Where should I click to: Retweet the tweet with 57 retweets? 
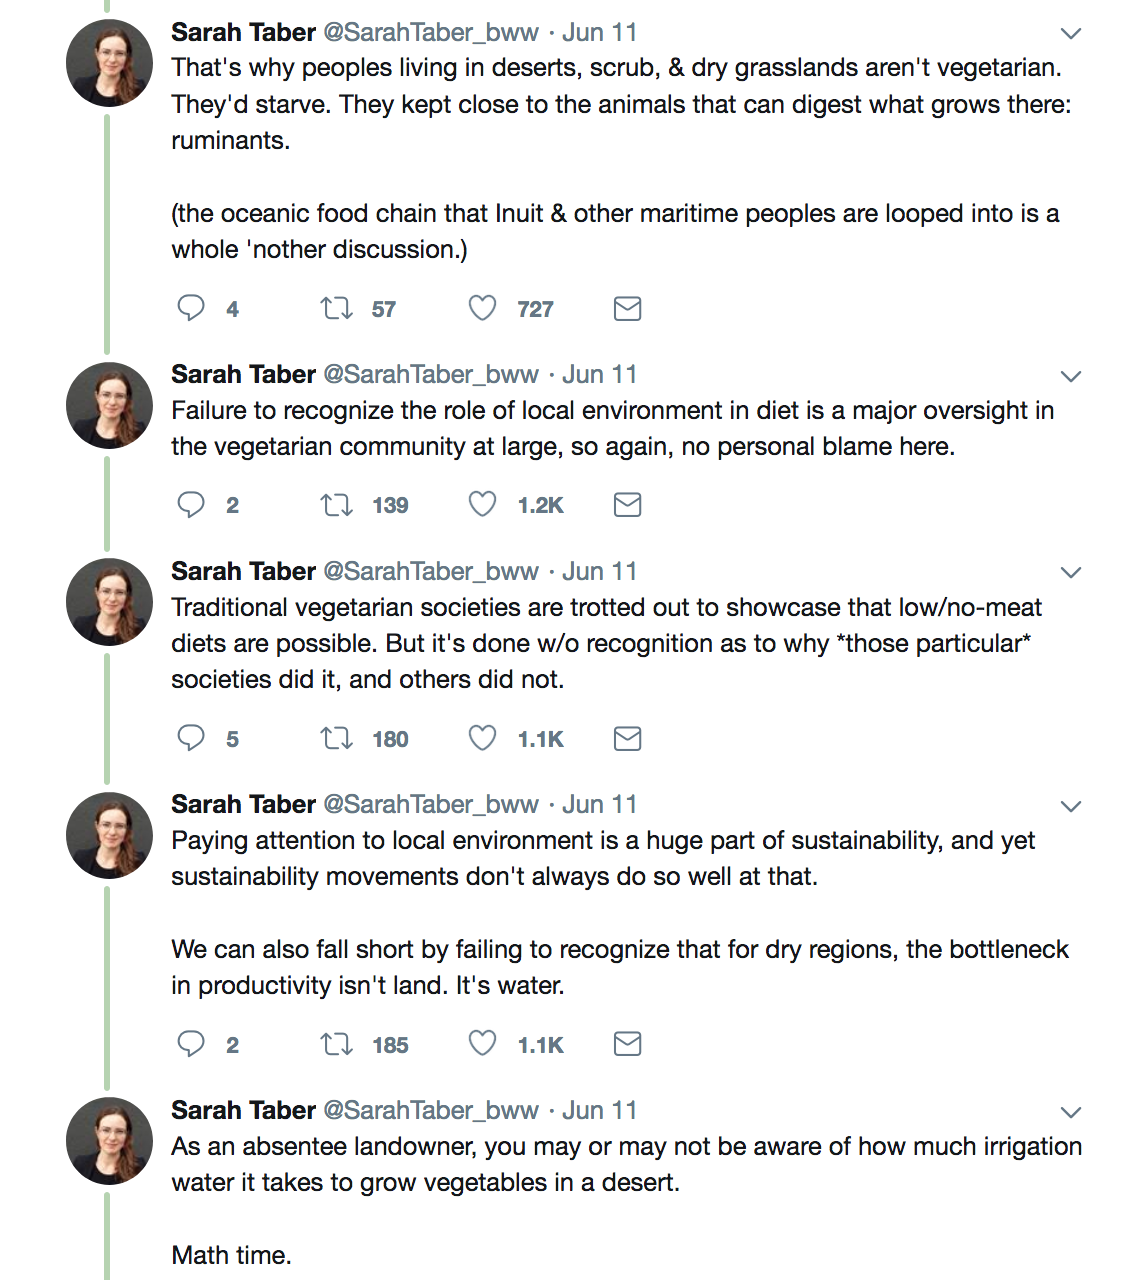[x=336, y=308]
